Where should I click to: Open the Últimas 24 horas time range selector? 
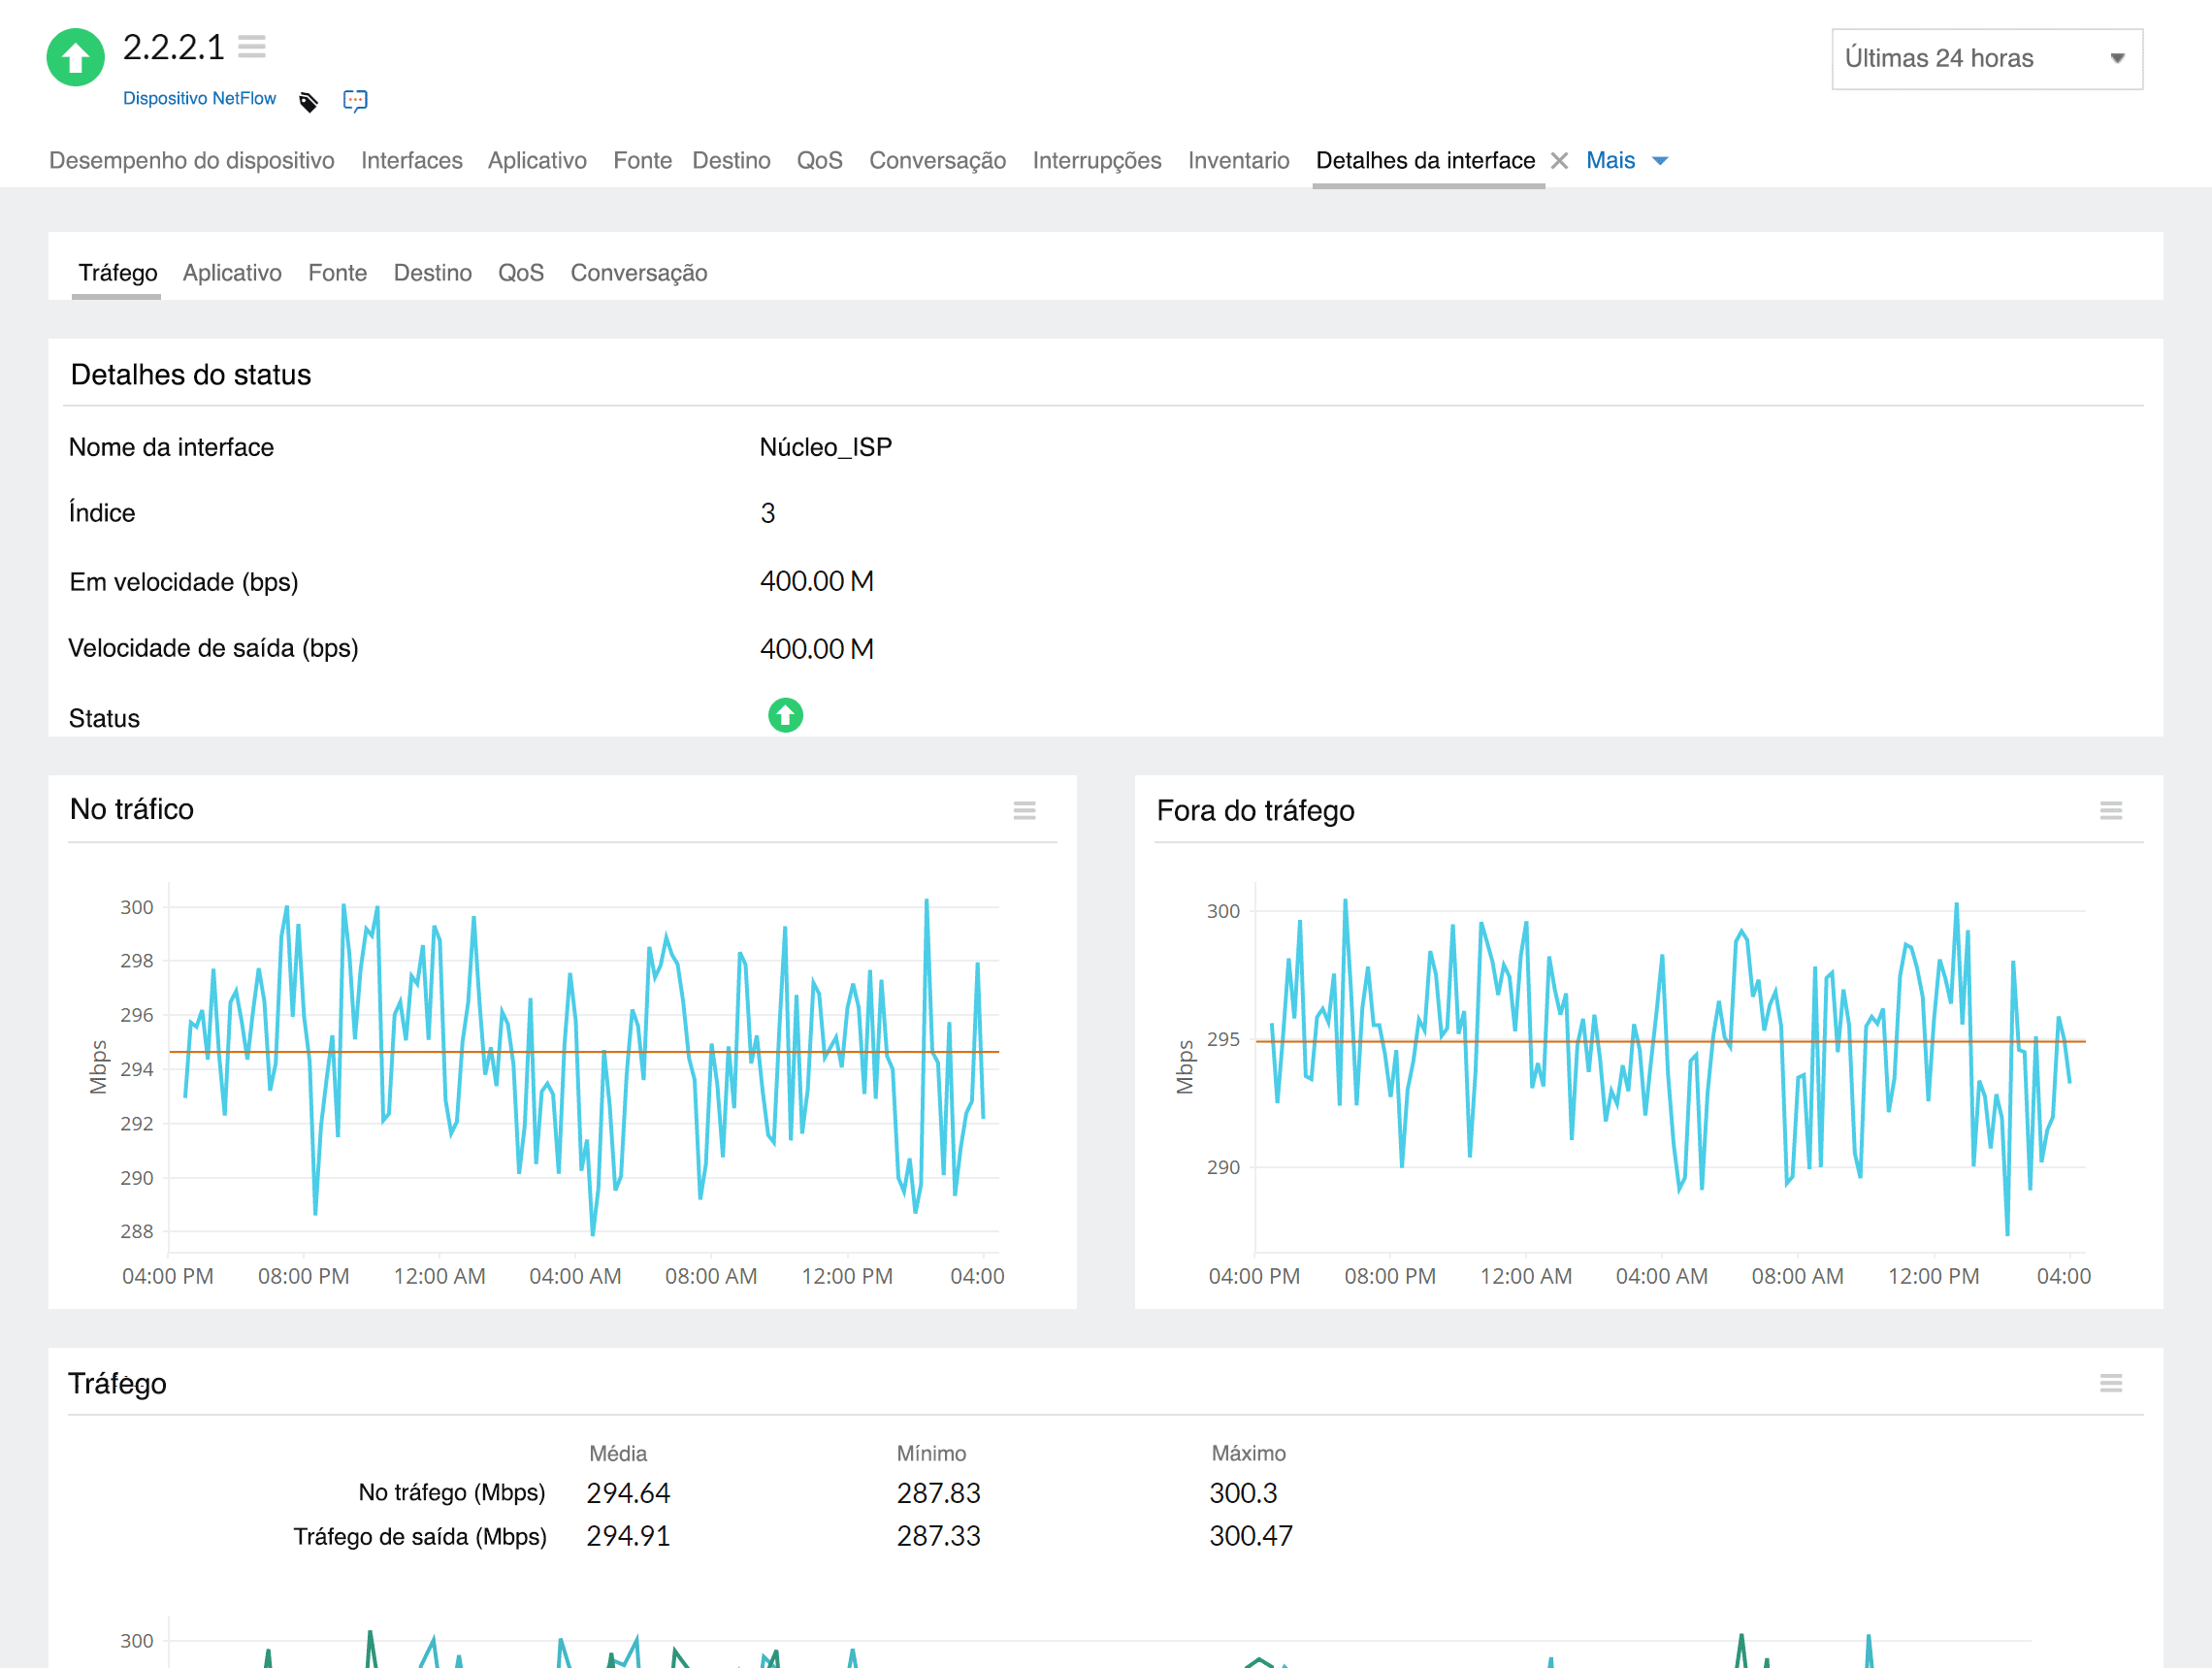click(x=1987, y=59)
